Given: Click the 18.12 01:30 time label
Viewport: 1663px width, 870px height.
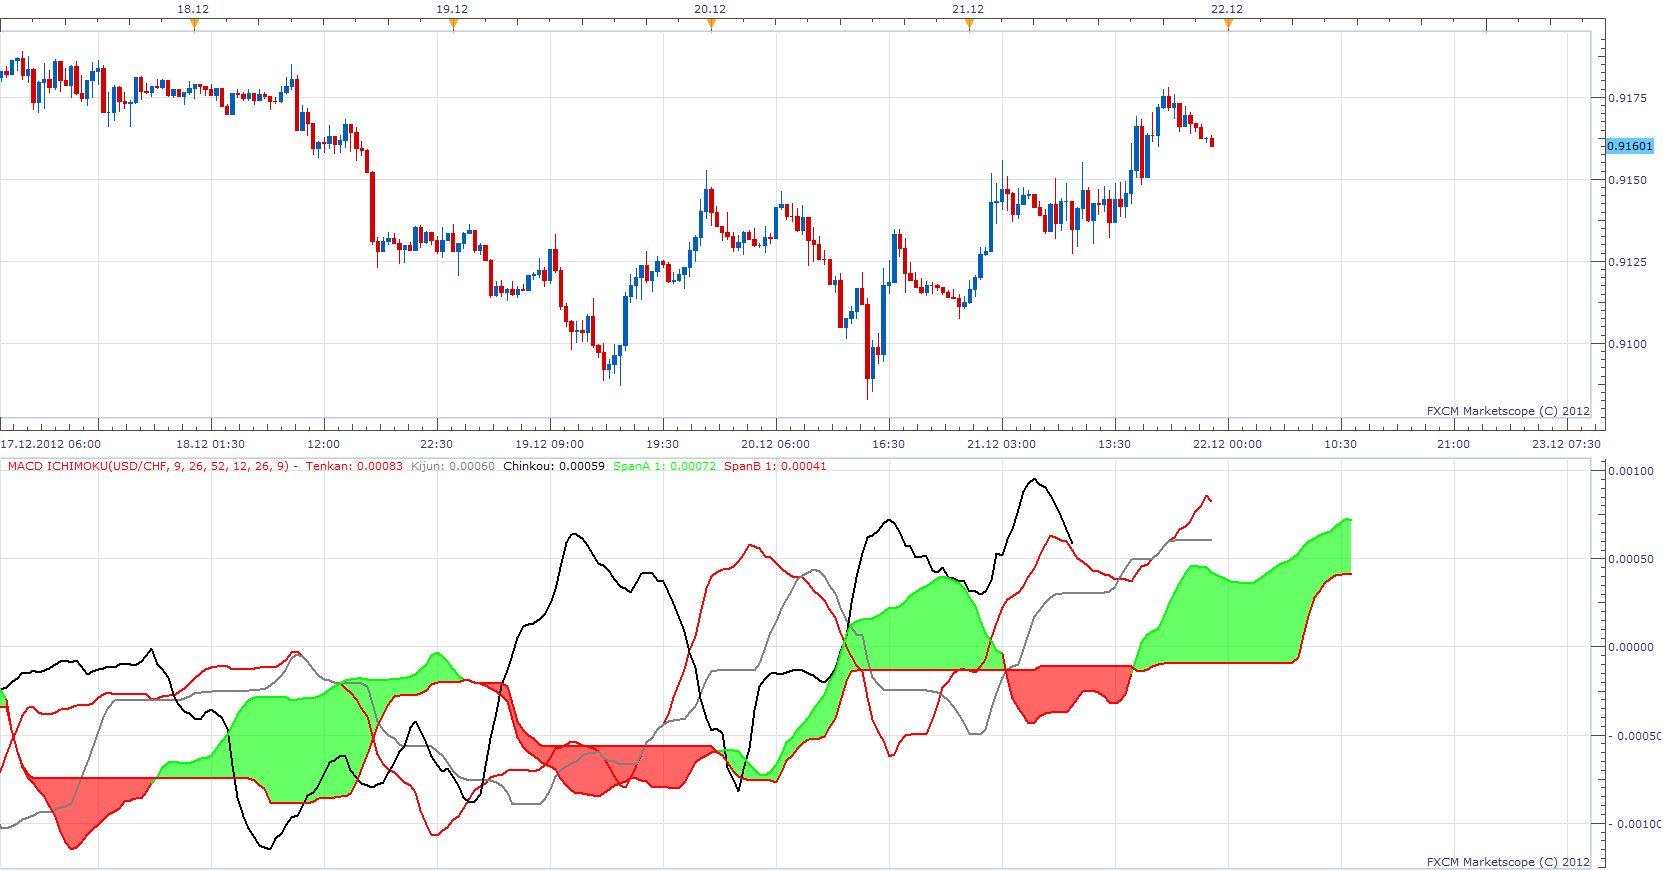Looking at the screenshot, I should (210, 444).
